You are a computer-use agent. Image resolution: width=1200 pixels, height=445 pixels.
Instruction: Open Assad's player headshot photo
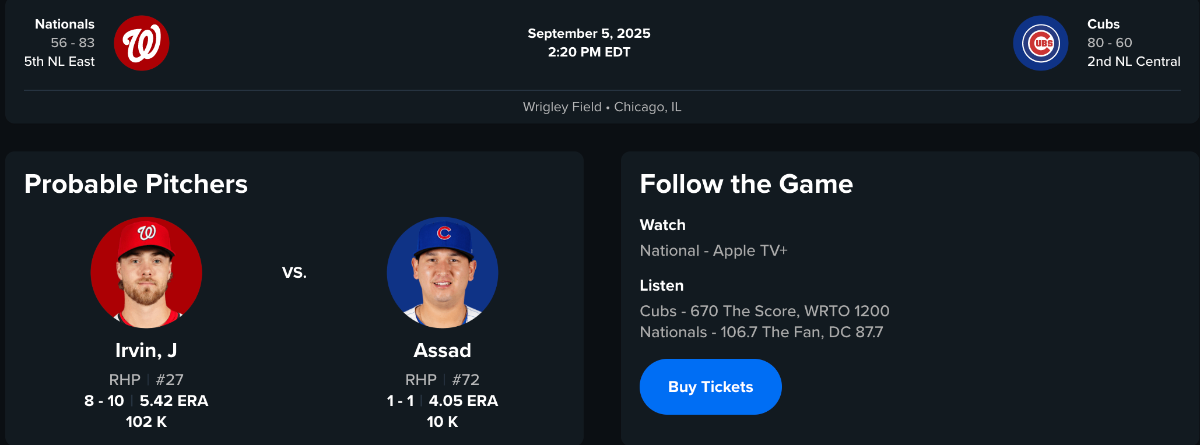tap(442, 273)
